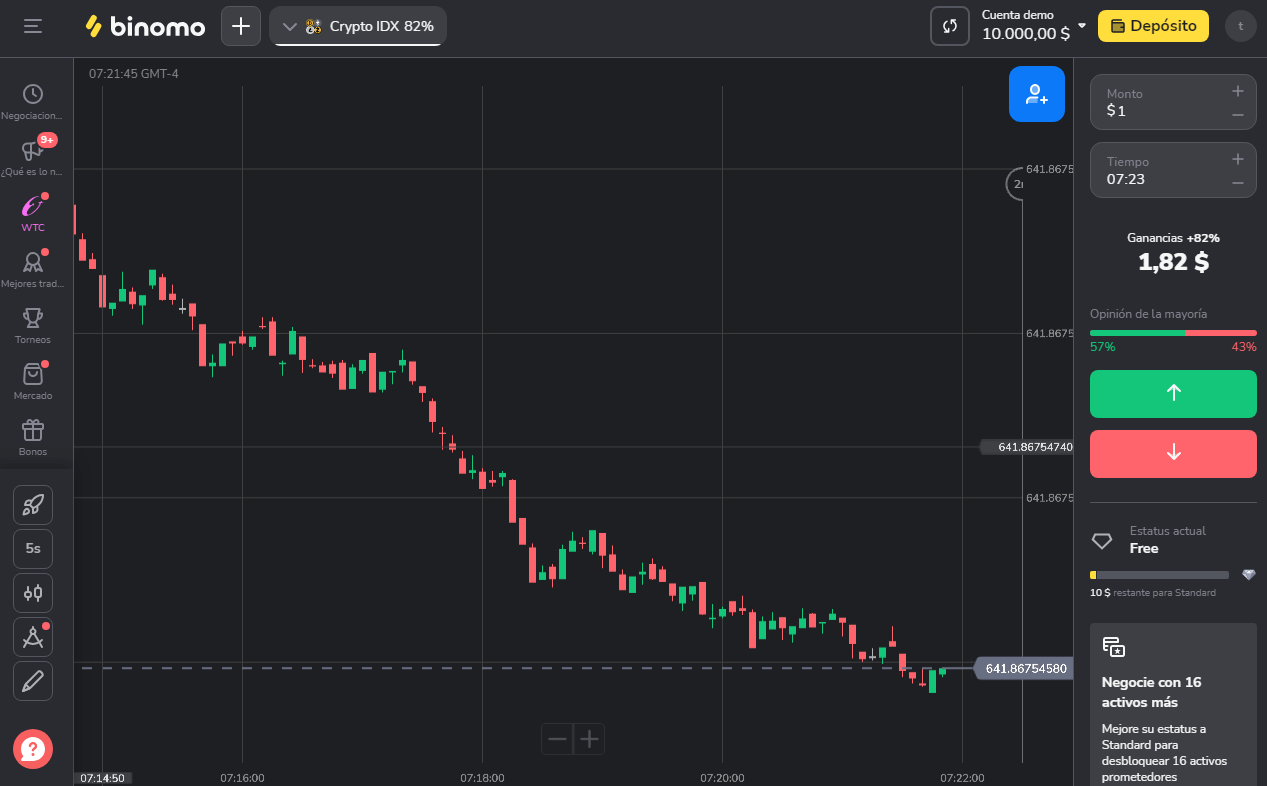Click the 10.000,00 $ balance
The width and height of the screenshot is (1267, 786).
[1026, 33]
